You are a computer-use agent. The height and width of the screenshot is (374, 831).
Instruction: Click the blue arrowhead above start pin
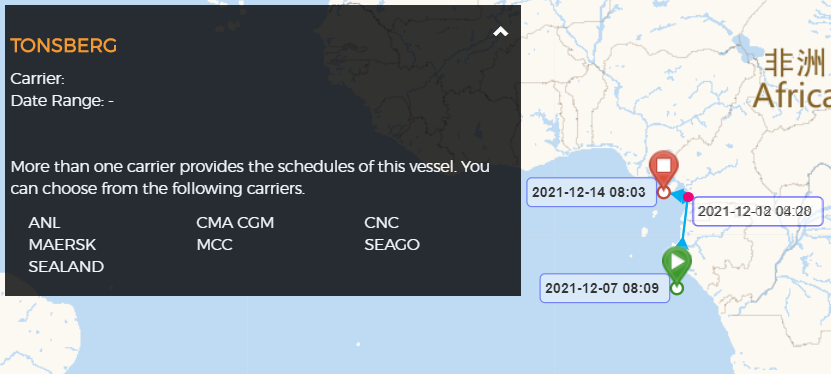click(682, 244)
